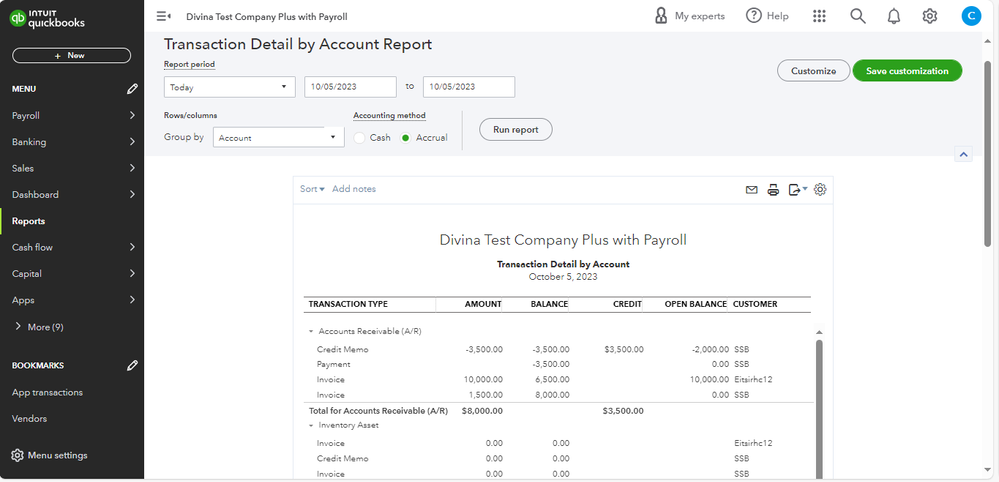
Task: Select the Accrual accounting method
Action: 405,138
